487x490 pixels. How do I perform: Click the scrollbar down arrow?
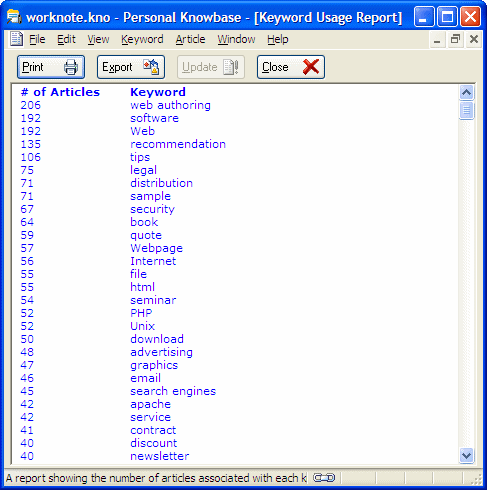[x=466, y=455]
